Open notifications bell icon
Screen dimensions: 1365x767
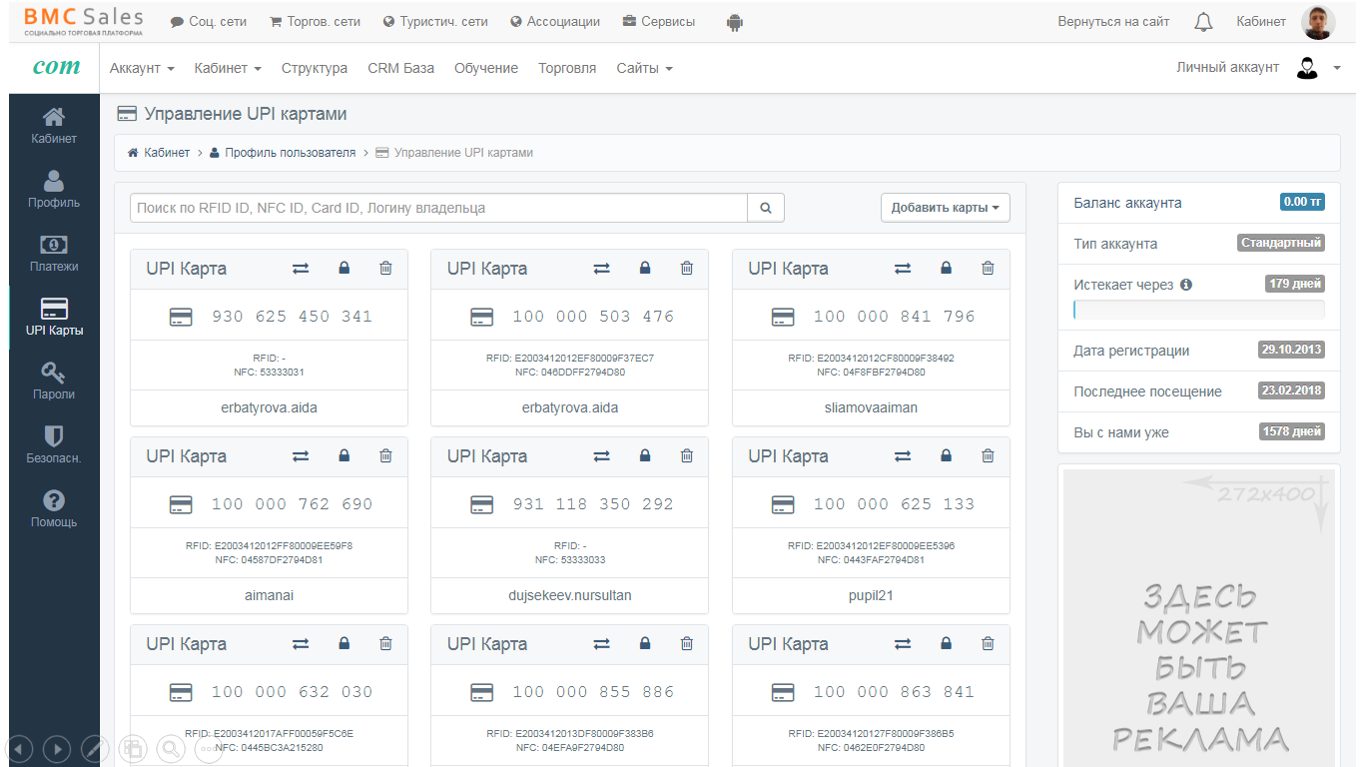(1203, 22)
